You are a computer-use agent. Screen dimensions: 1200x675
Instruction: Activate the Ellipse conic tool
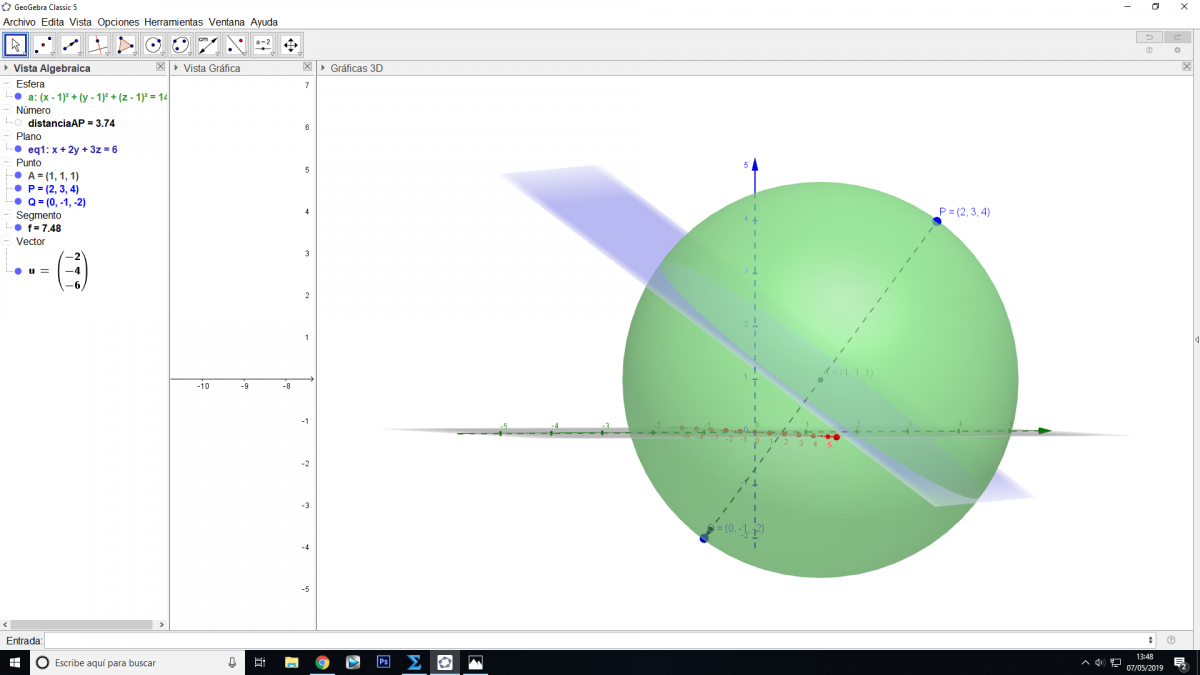(180, 45)
